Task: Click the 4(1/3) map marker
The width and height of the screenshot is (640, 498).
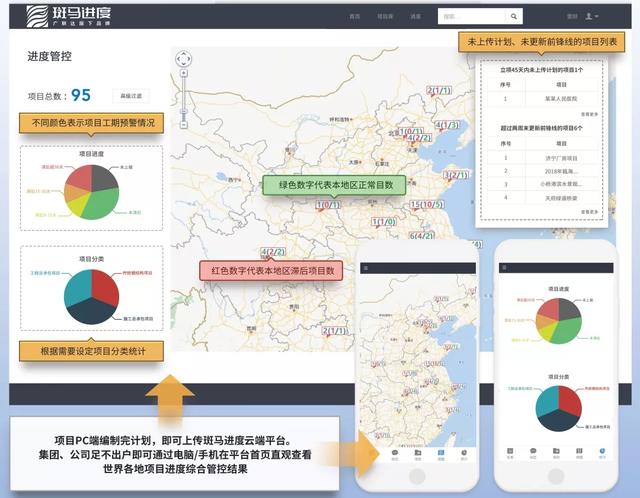Action: 447,125
